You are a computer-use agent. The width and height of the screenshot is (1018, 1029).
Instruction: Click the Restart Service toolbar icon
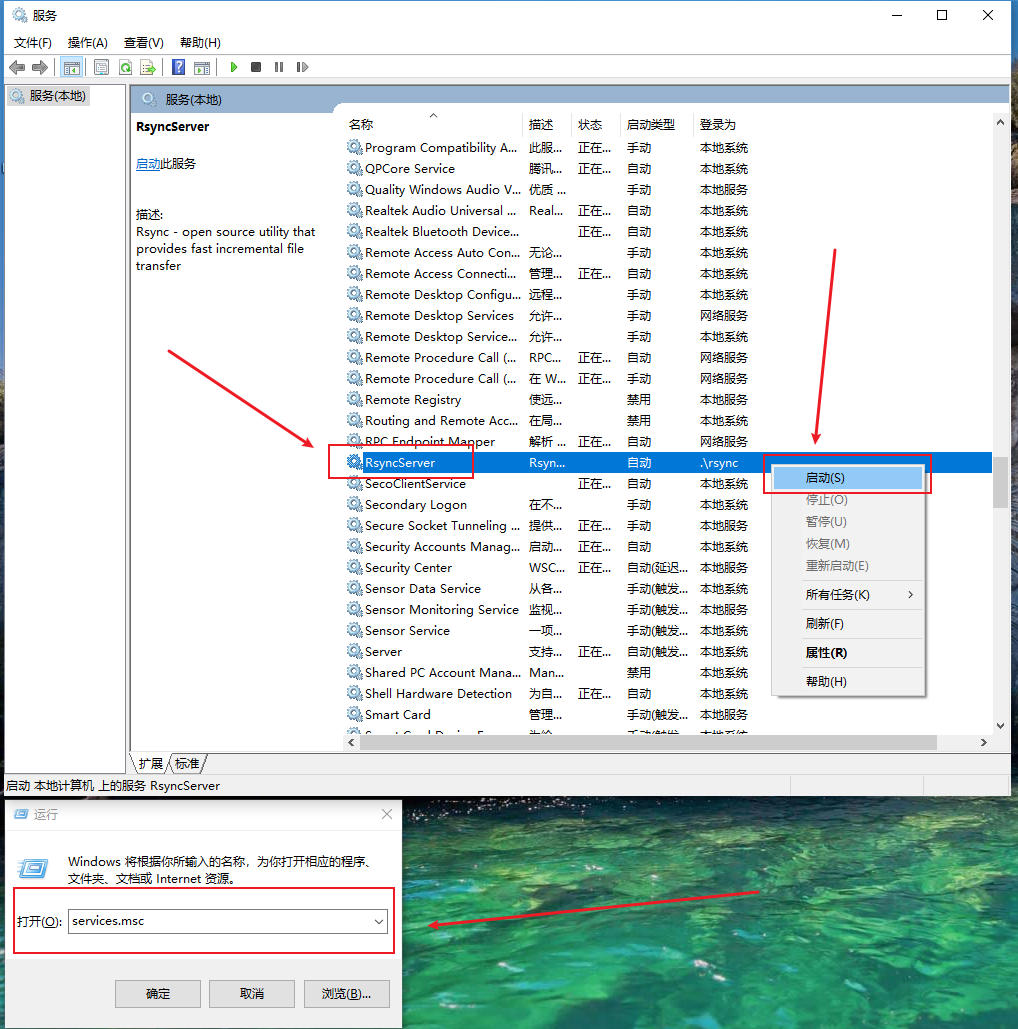click(302, 67)
